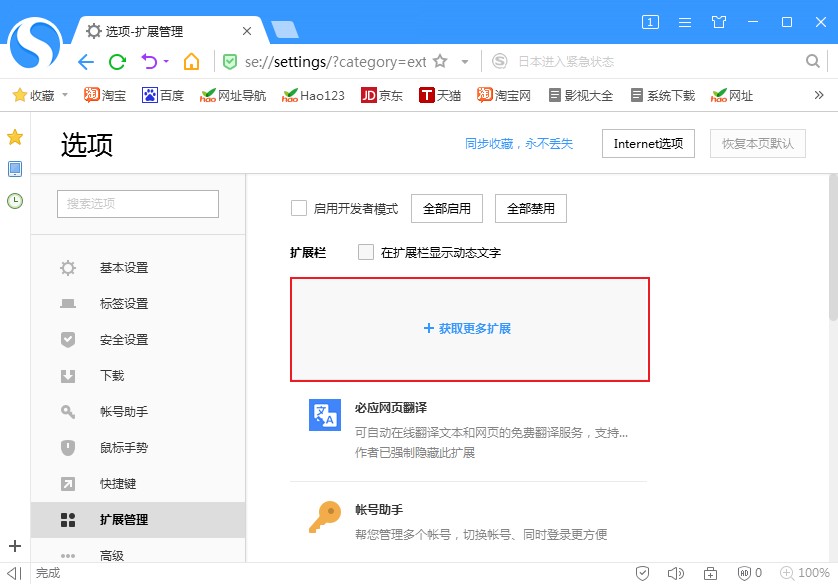Adjust page zoom at 100% control
The width and height of the screenshot is (838, 584).
coord(812,573)
